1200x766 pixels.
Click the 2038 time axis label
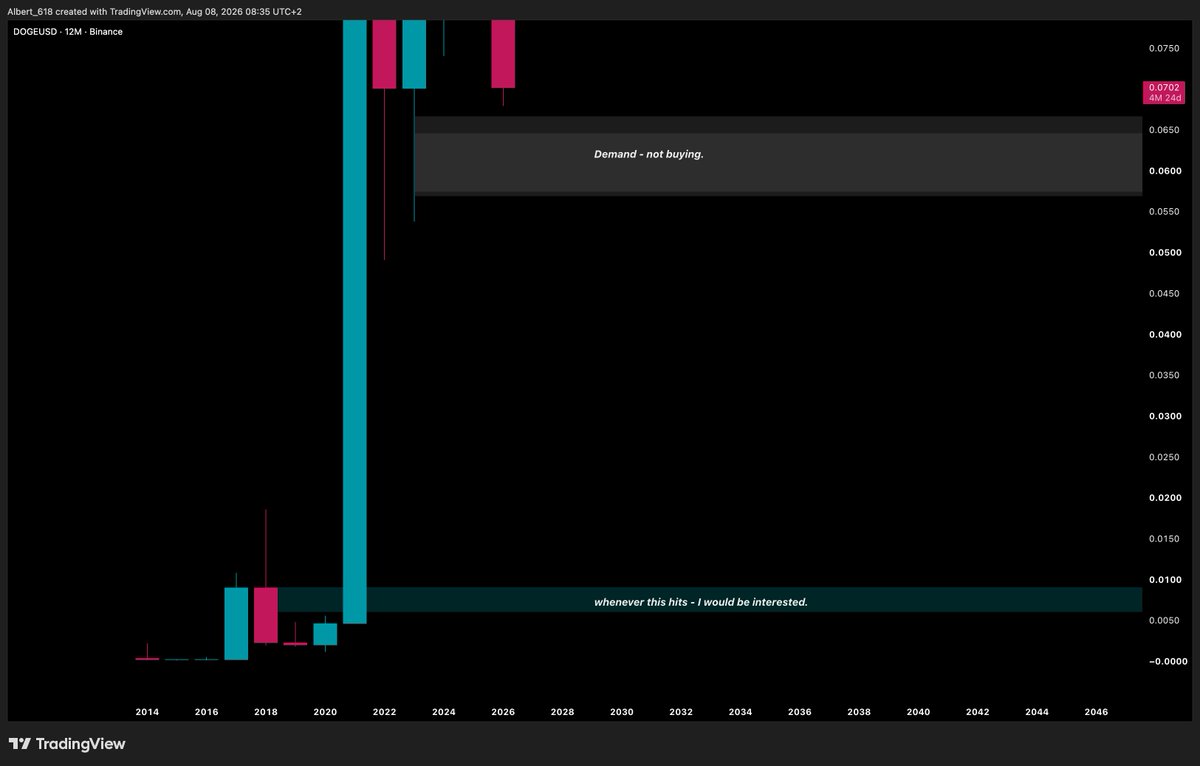coord(859,712)
